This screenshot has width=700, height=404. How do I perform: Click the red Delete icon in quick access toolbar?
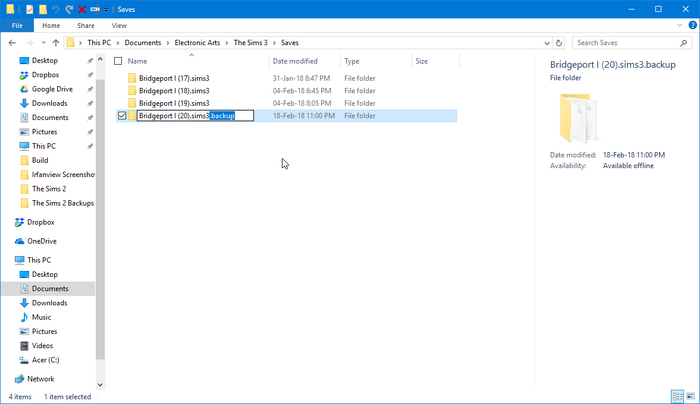point(82,9)
